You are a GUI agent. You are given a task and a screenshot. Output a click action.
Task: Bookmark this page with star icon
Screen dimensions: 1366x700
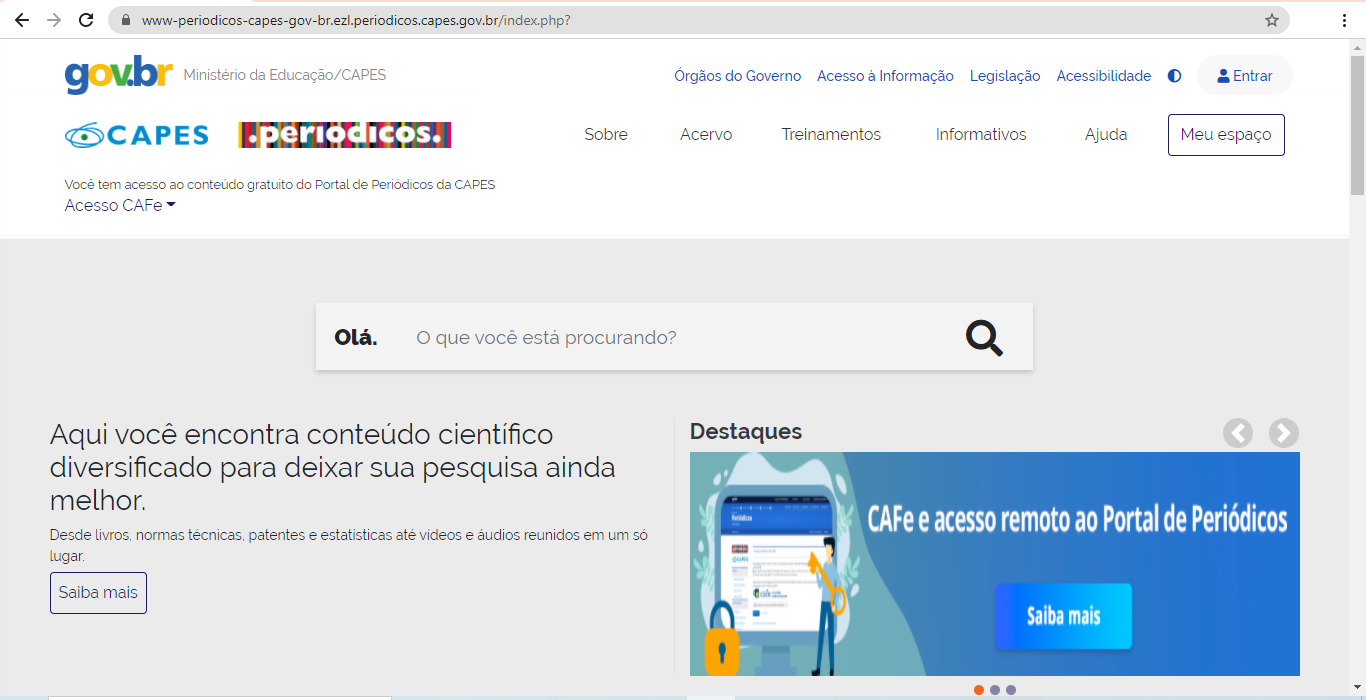click(x=1272, y=20)
